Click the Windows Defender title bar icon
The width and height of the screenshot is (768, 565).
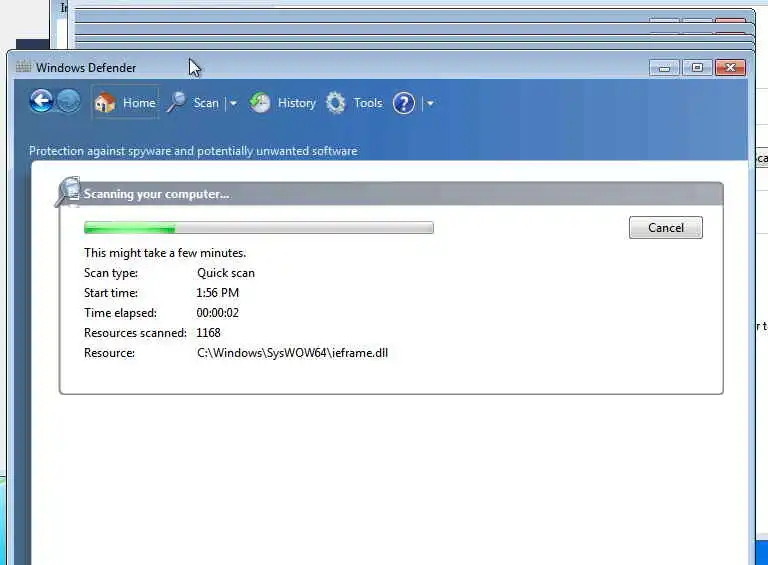tap(24, 67)
